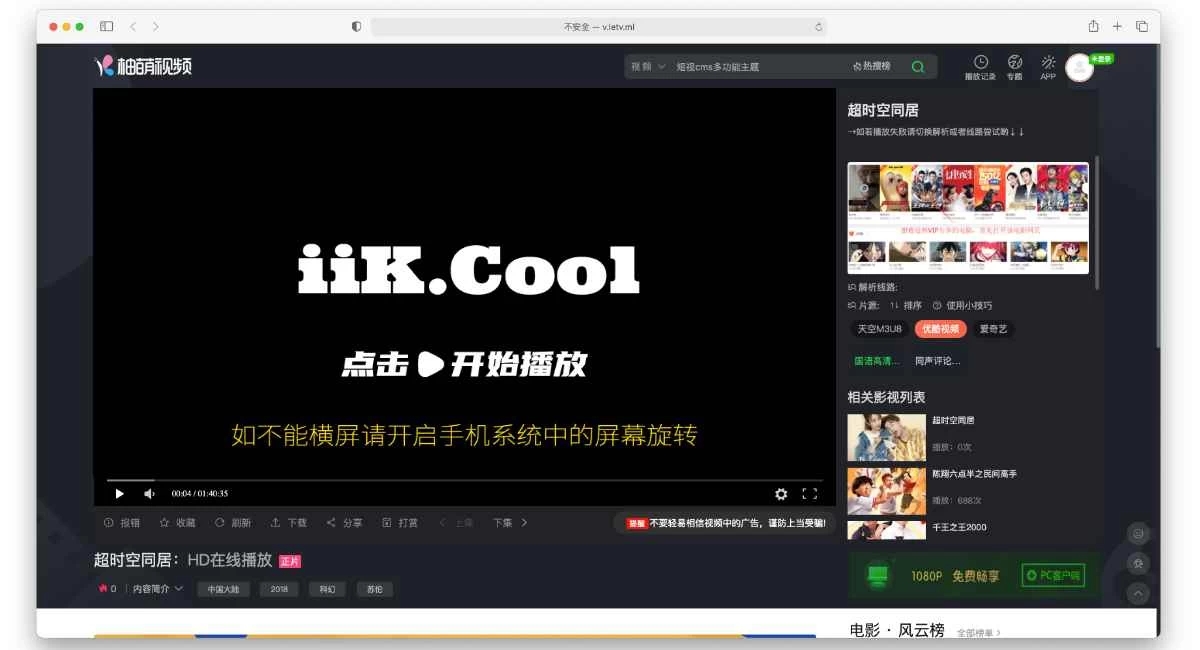Select the 同声评论 episode tab

tap(937, 361)
